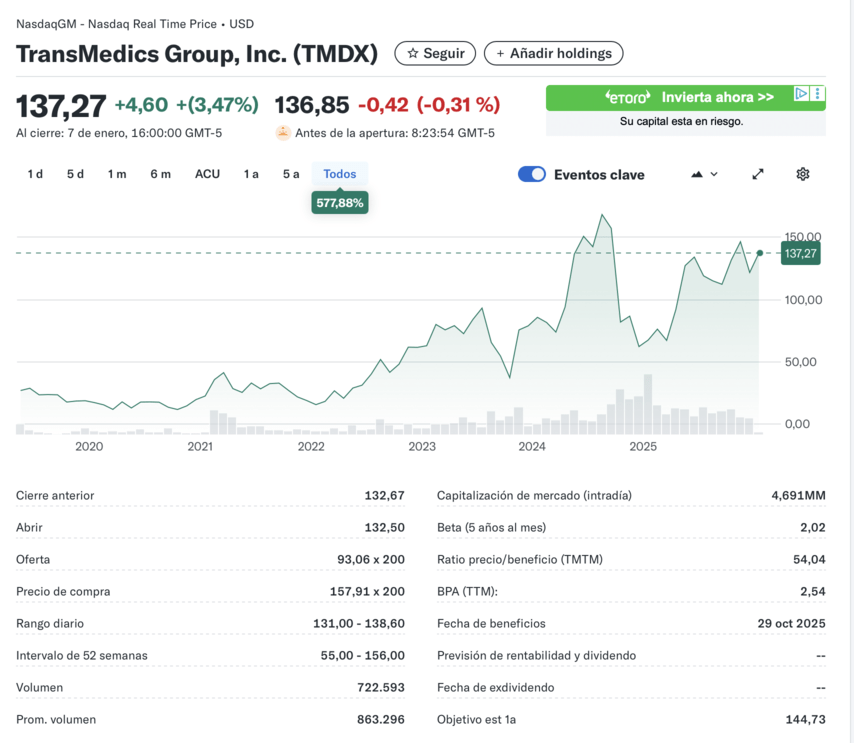Click the star icon in Seguir button

412,53
